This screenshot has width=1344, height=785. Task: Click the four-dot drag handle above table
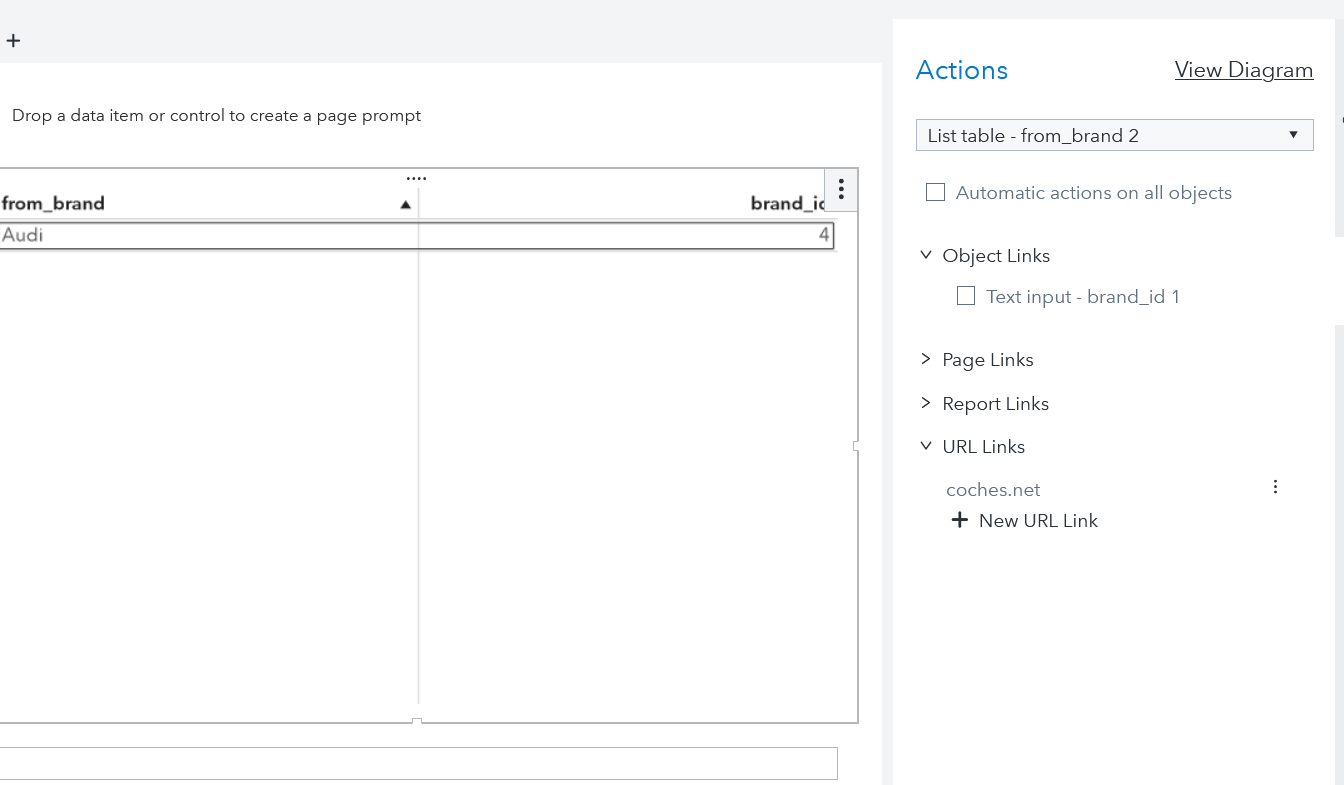coord(417,179)
